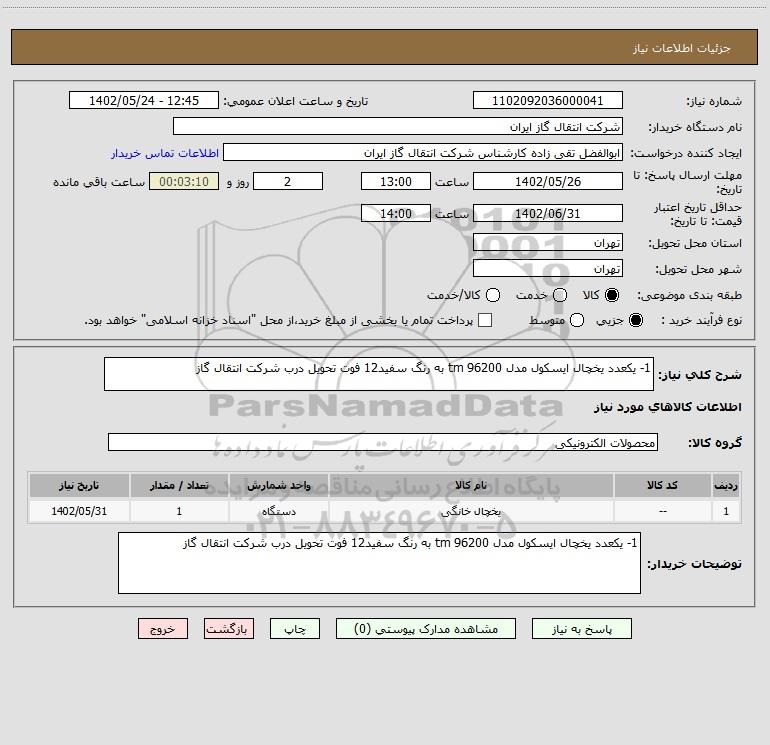
Task: Click the نام دستگاه خریدار field
Action: [398, 127]
